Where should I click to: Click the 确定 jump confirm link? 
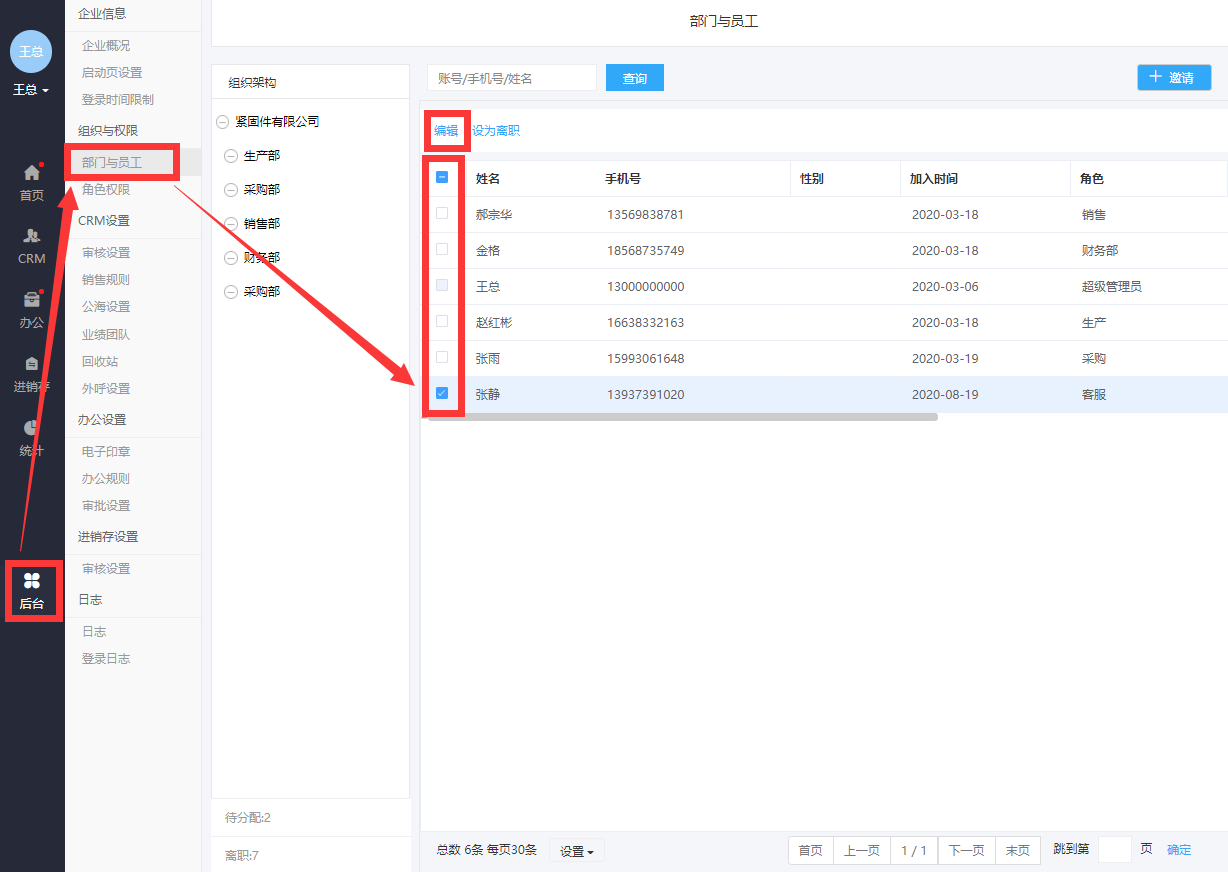click(x=1179, y=850)
